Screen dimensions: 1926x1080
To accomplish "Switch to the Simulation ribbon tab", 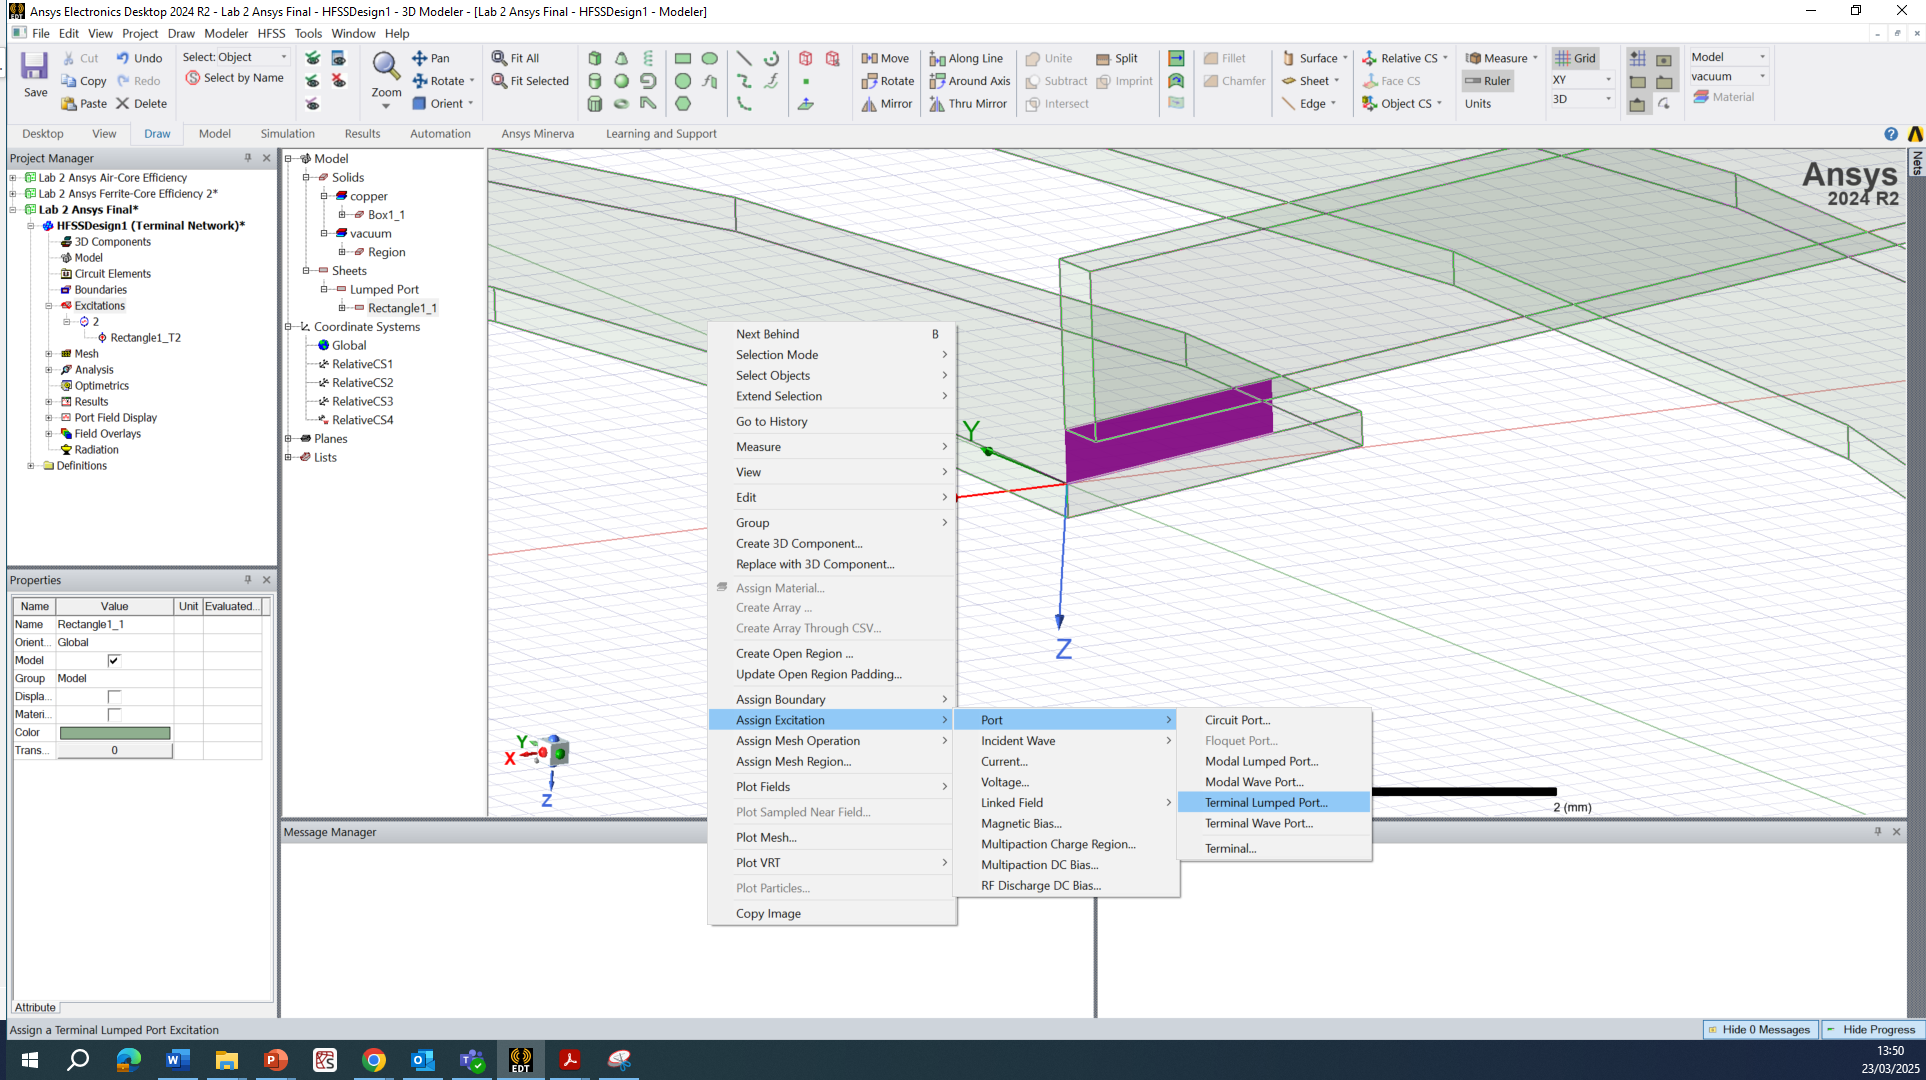I will pos(287,134).
